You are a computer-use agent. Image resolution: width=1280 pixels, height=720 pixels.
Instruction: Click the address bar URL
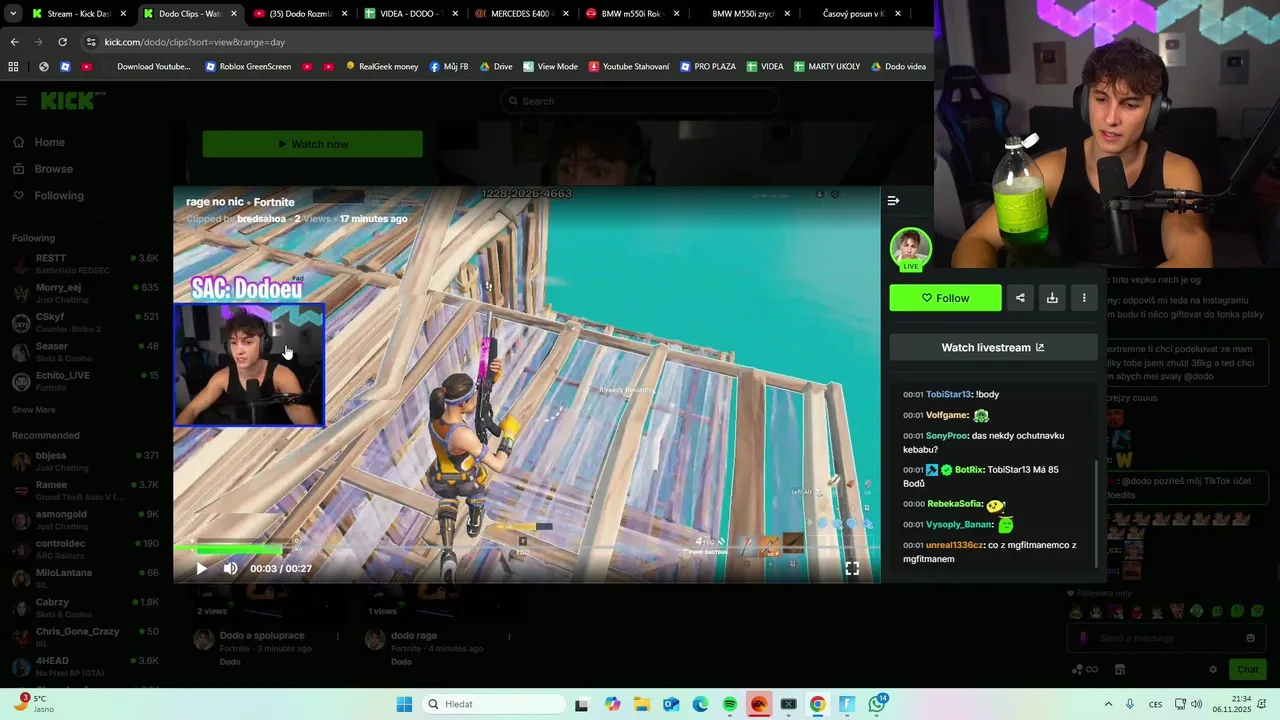click(x=195, y=42)
